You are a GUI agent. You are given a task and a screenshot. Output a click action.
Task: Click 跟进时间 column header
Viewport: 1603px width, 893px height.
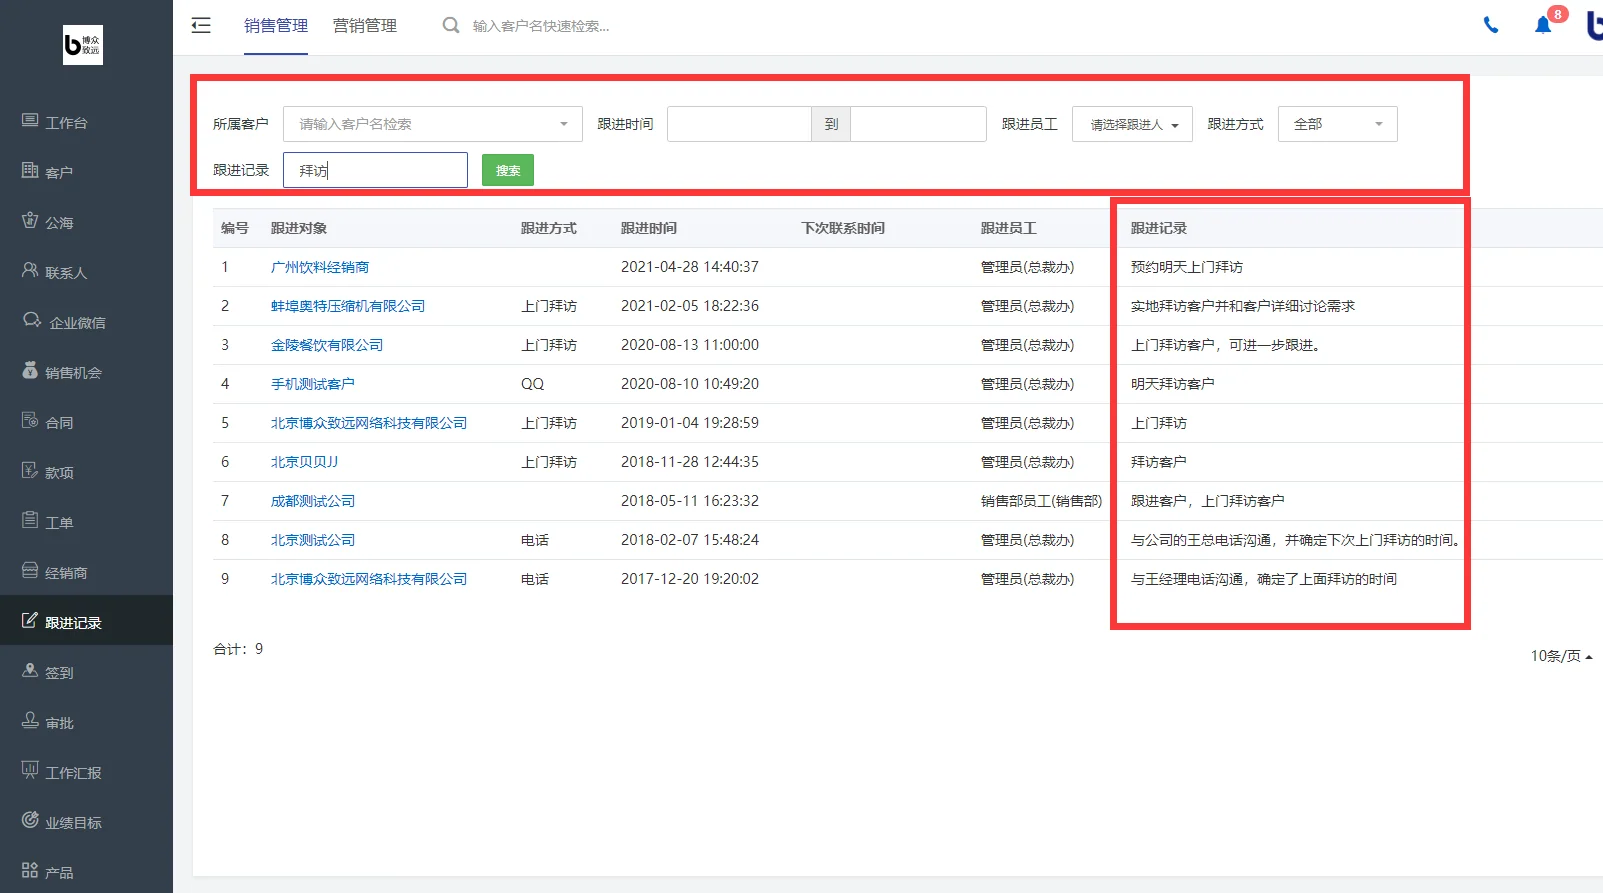(649, 228)
